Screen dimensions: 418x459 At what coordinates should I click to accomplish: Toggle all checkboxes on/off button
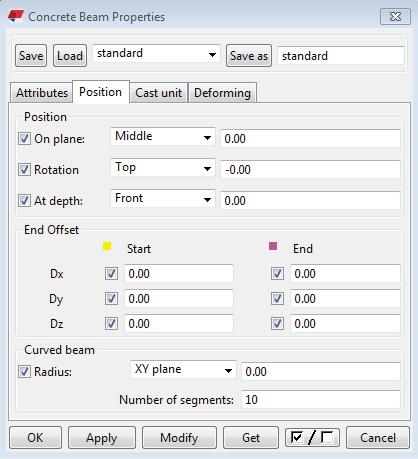[x=312, y=437]
